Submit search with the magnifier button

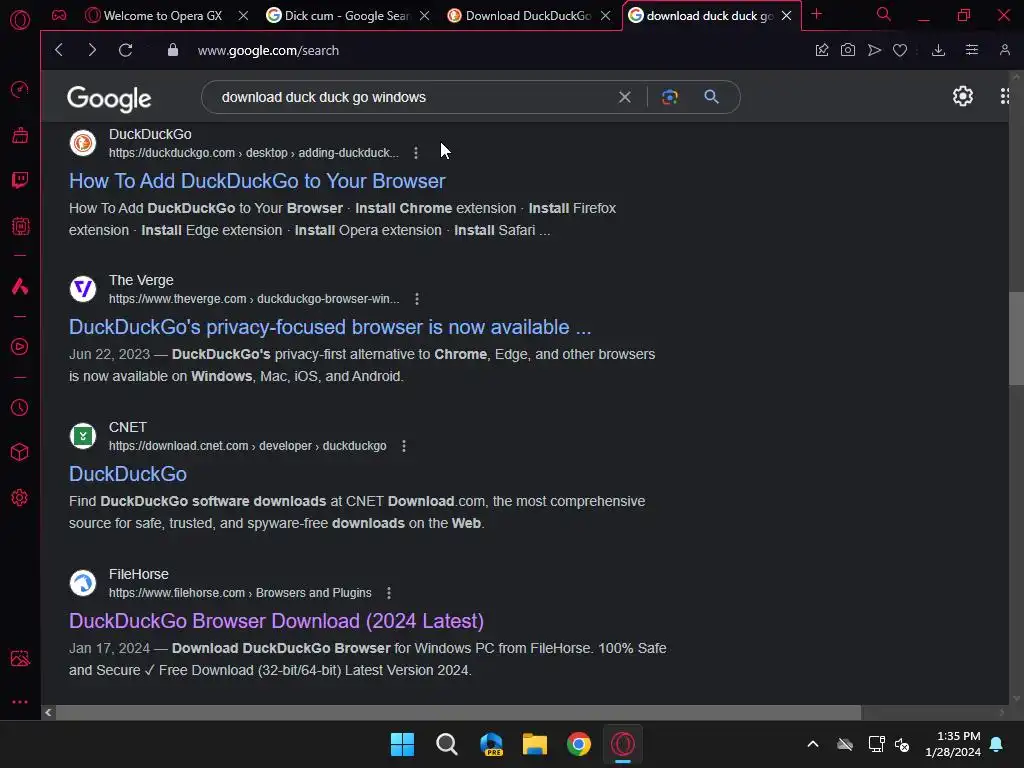[x=711, y=97]
